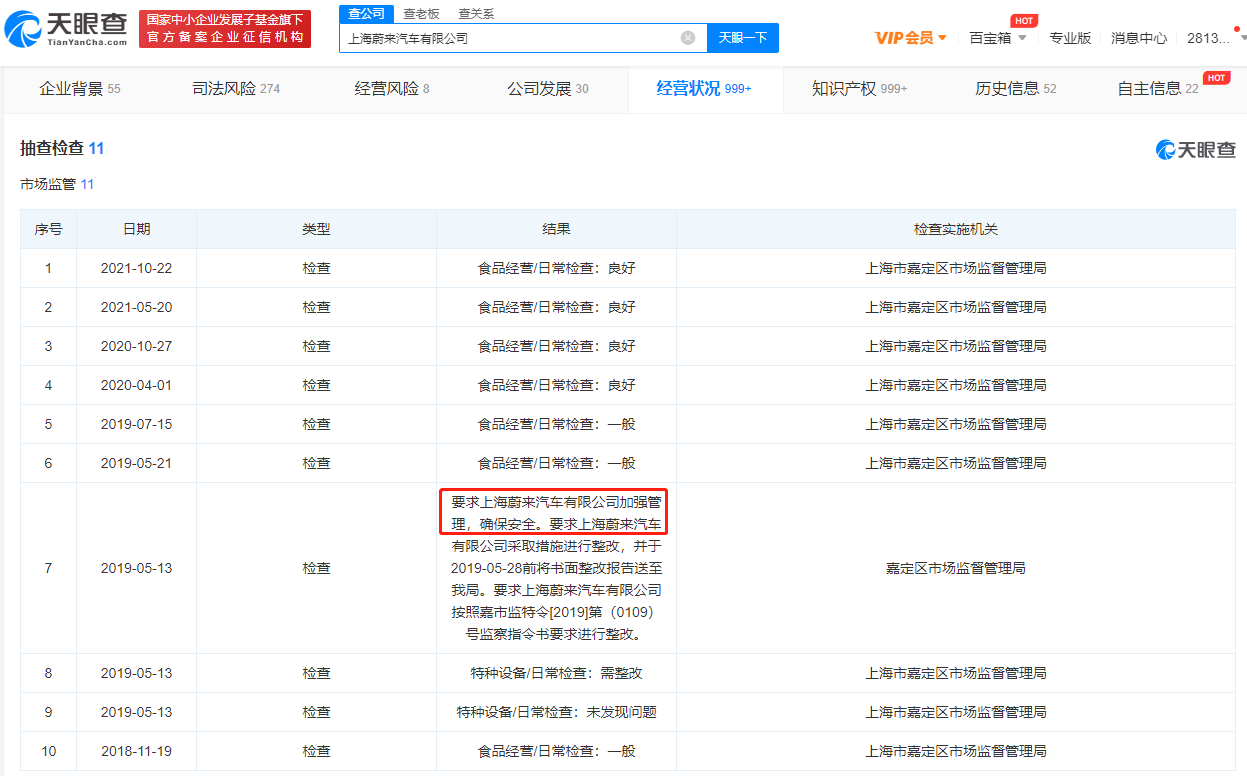Click the 检查实施机关 column header
1247x776 pixels.
[956, 229]
